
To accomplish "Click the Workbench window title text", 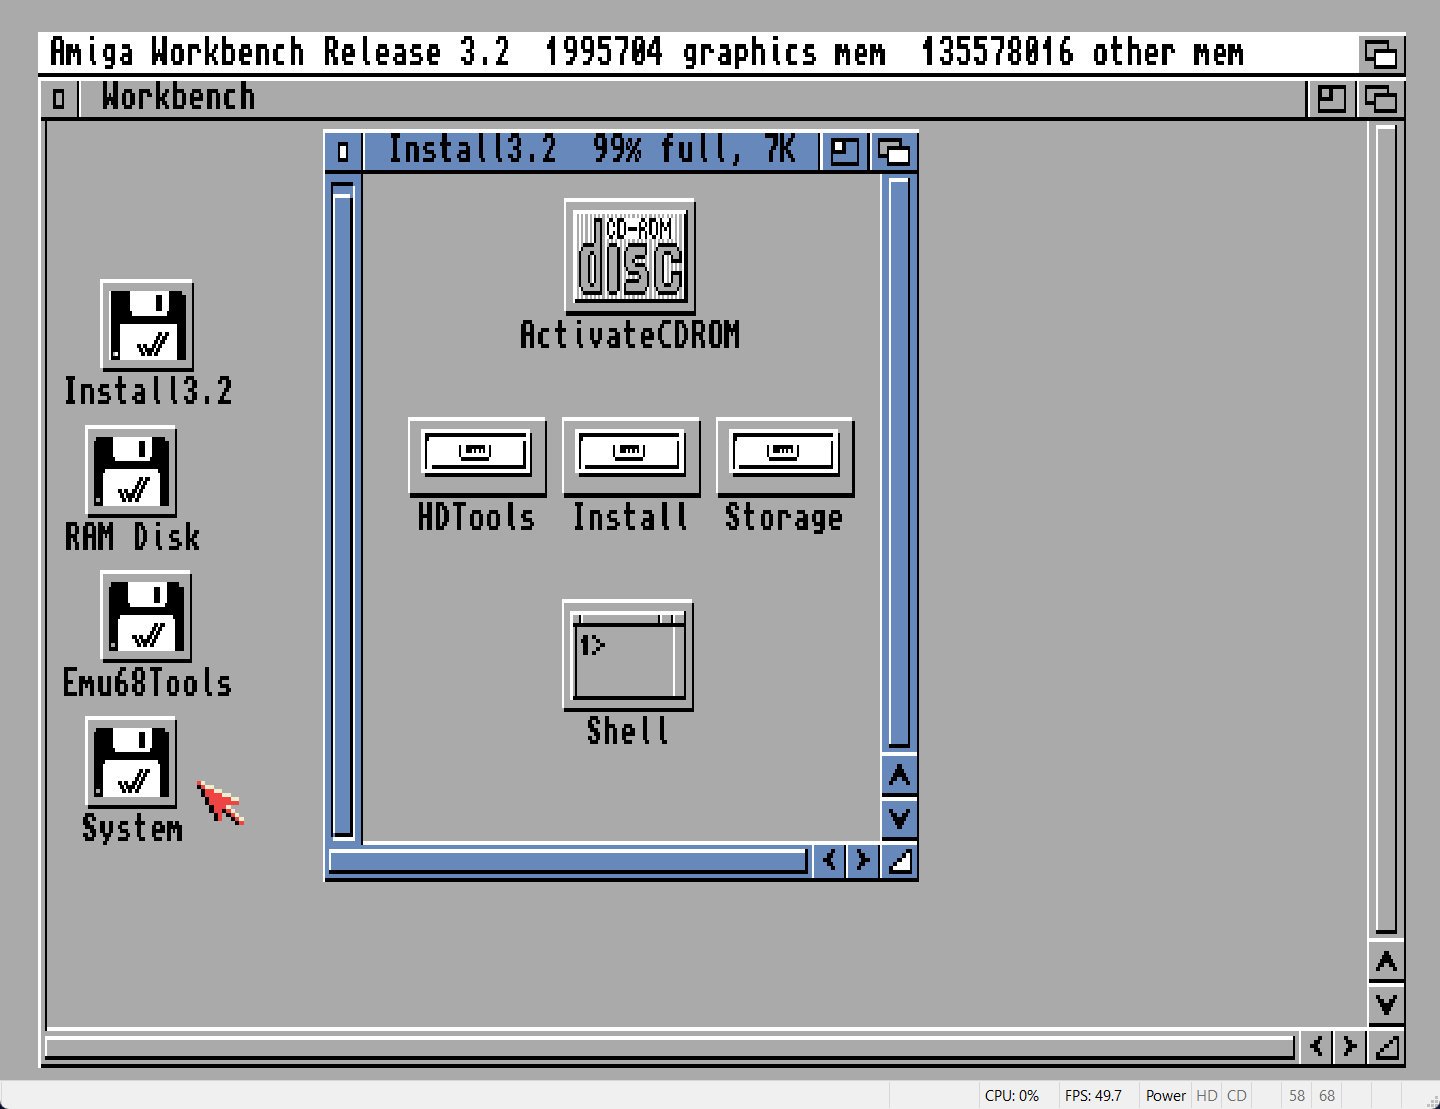I will pos(178,97).
